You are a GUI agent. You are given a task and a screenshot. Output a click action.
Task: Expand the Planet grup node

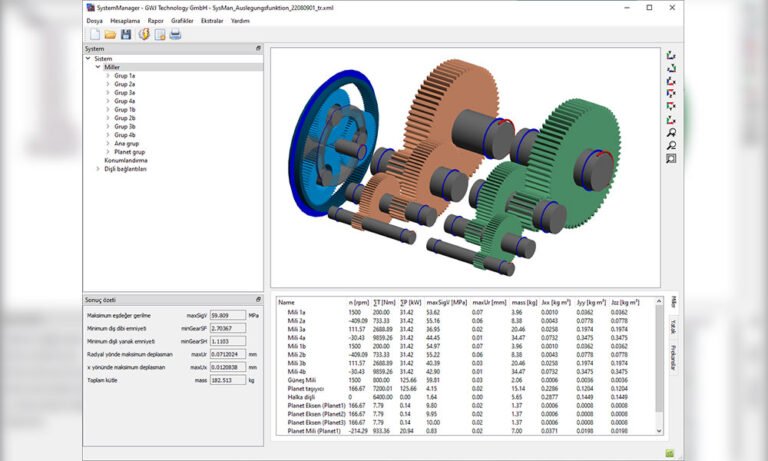coord(108,152)
